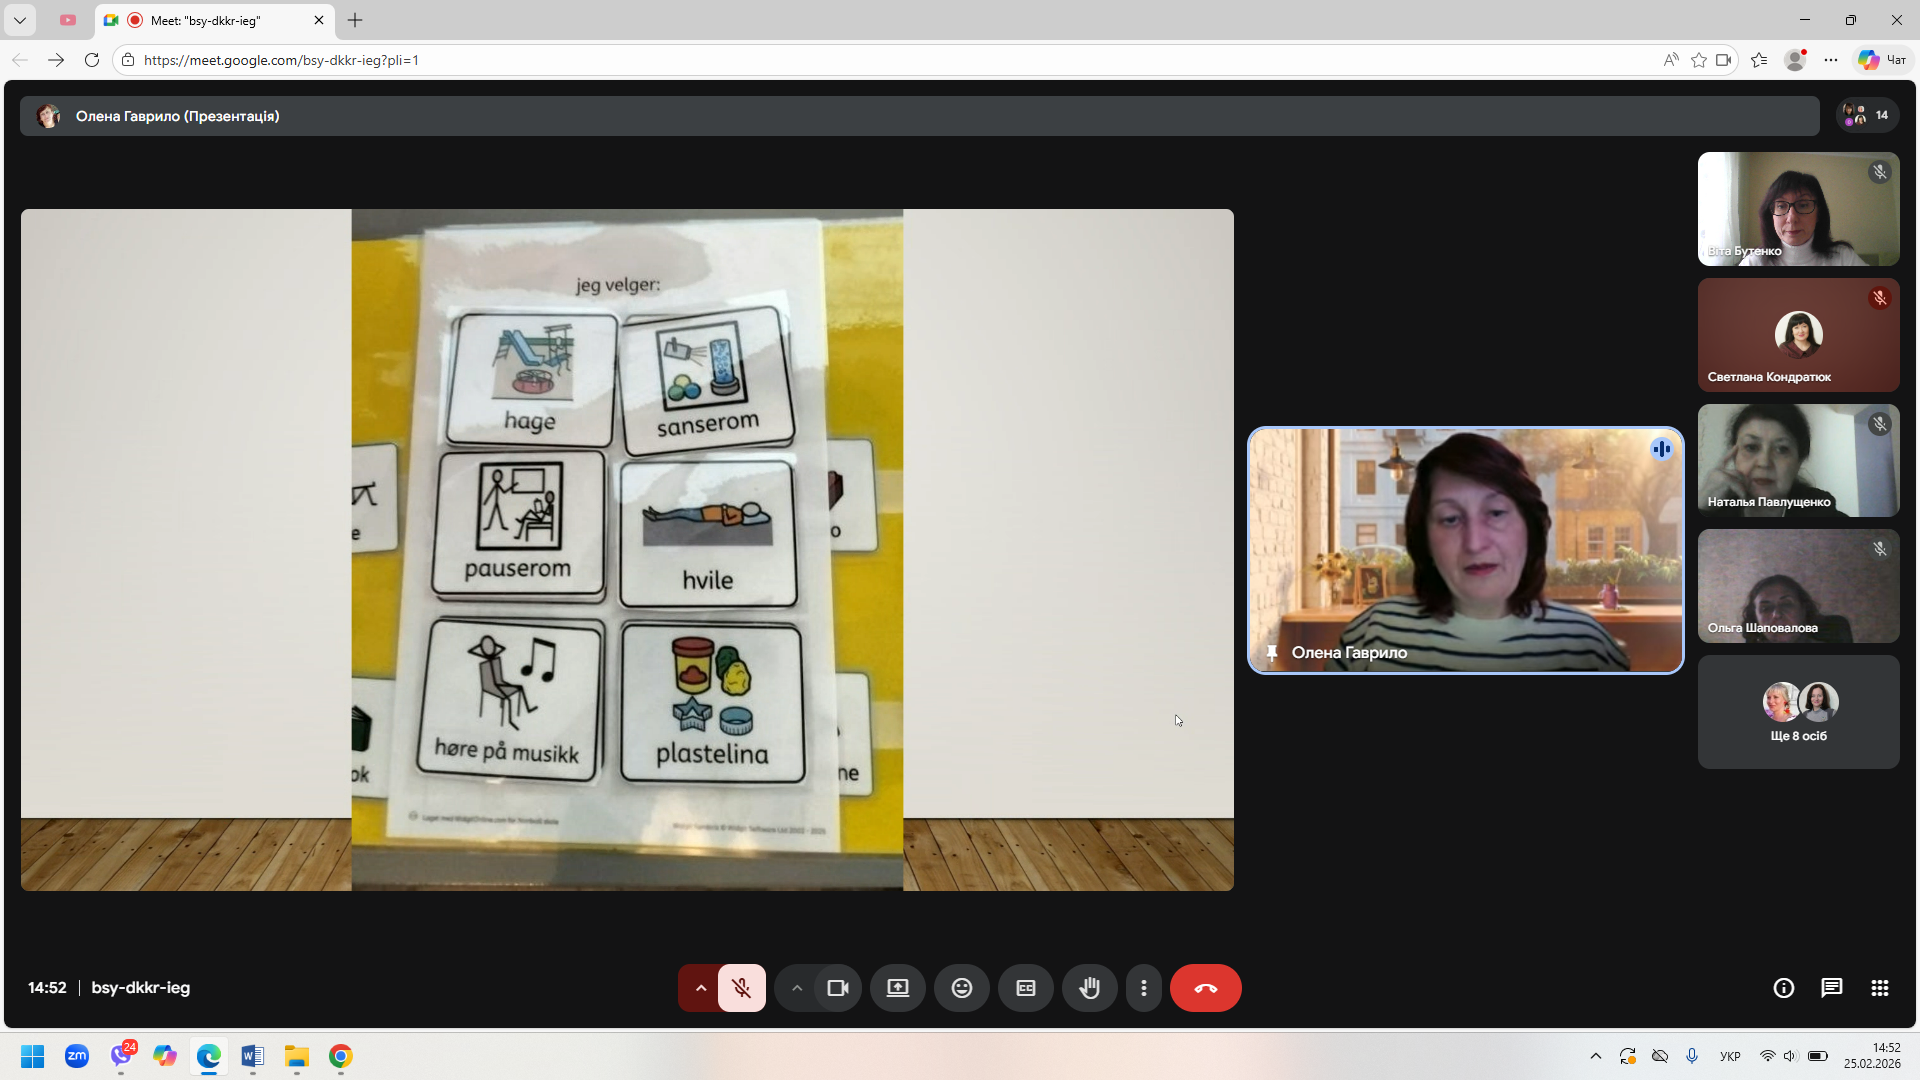Turn on your camera
The height and width of the screenshot is (1080, 1920).
[x=838, y=988]
